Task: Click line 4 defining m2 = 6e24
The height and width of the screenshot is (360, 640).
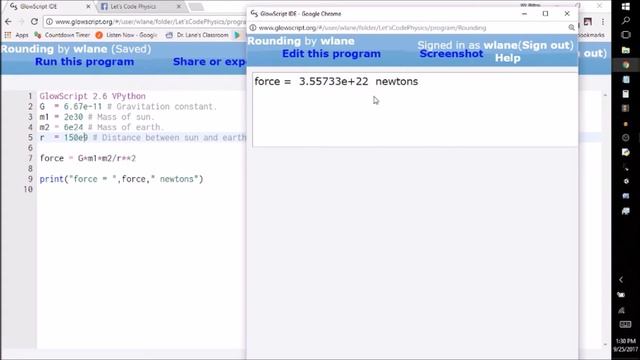Action: [102, 127]
